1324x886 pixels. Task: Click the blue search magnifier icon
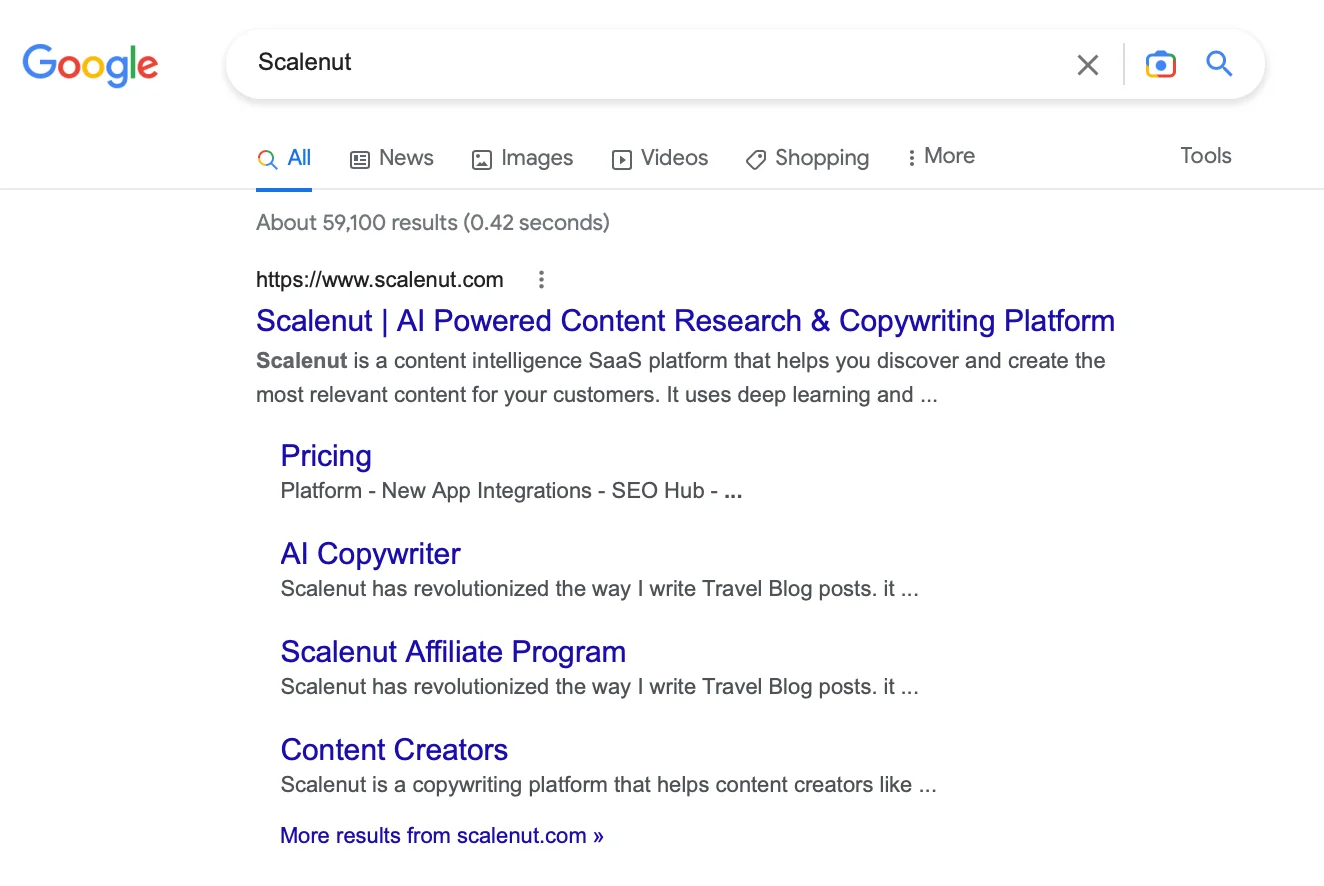[x=1219, y=63]
